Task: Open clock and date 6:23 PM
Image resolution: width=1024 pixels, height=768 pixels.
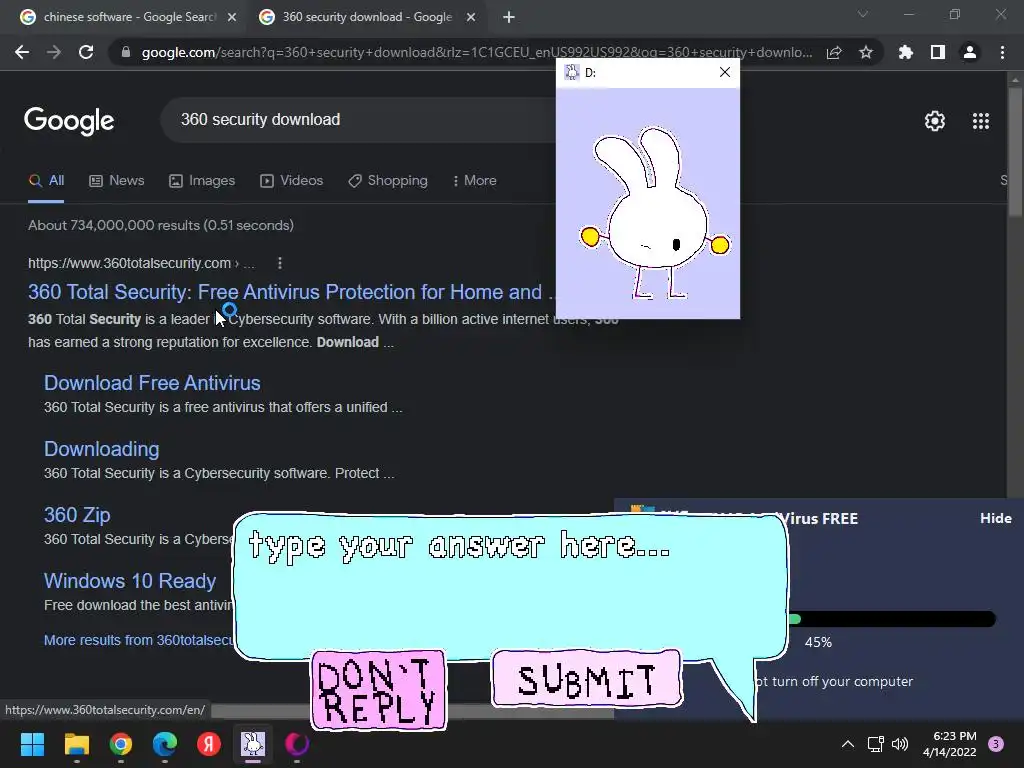Action: [950, 744]
